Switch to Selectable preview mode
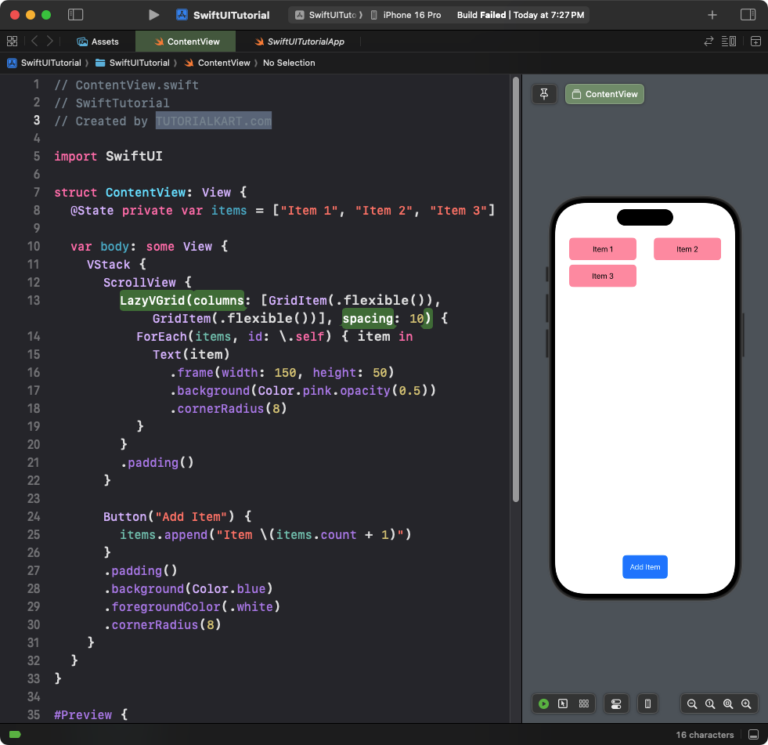768x745 pixels. 563,704
